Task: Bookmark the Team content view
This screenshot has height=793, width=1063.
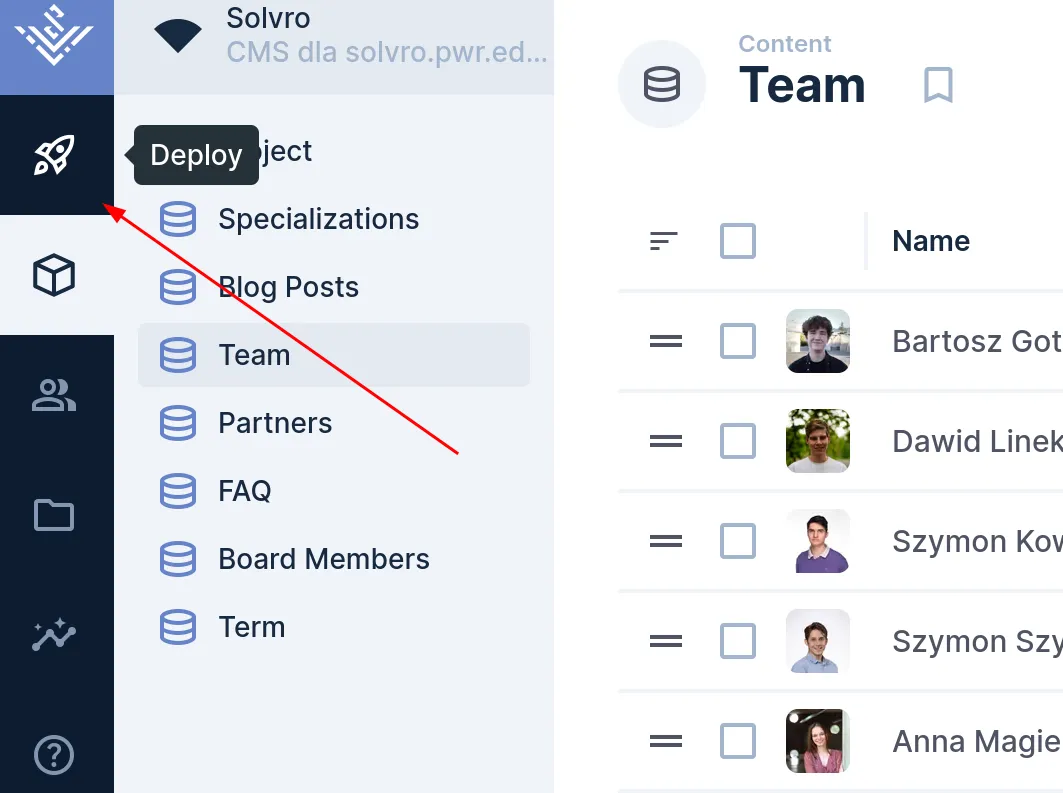Action: (x=937, y=86)
